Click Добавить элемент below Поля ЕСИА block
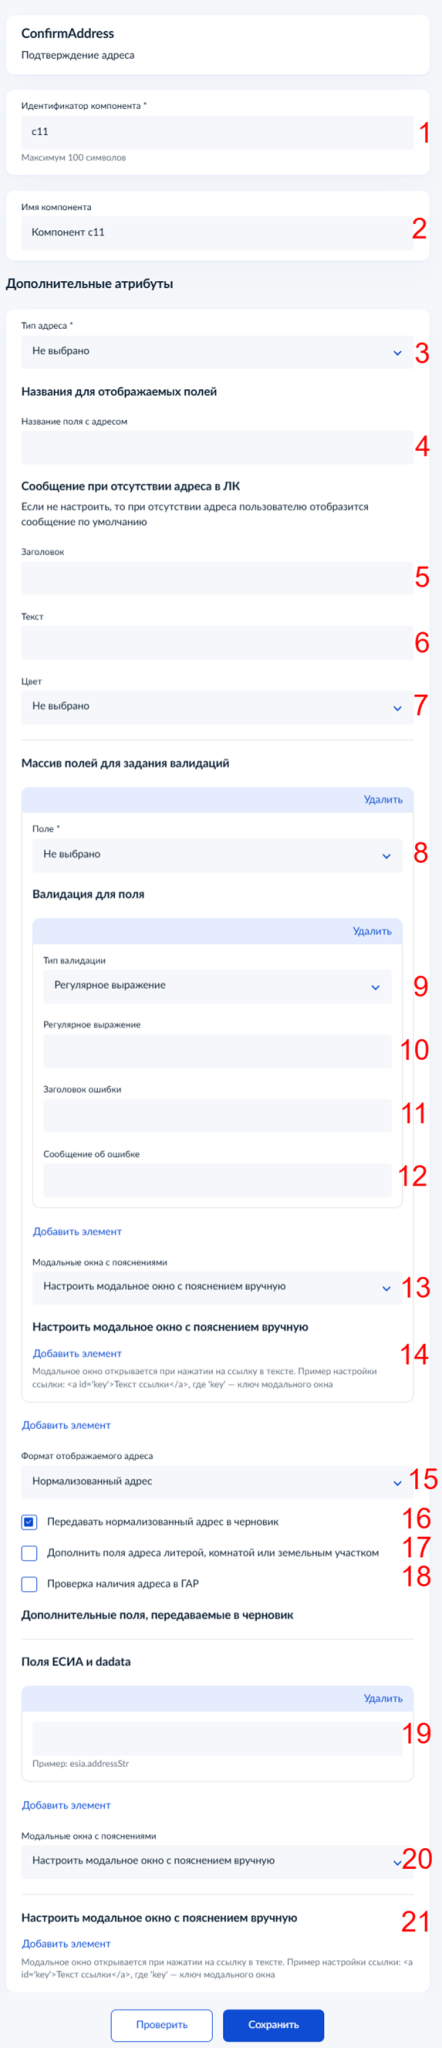 [x=66, y=1805]
